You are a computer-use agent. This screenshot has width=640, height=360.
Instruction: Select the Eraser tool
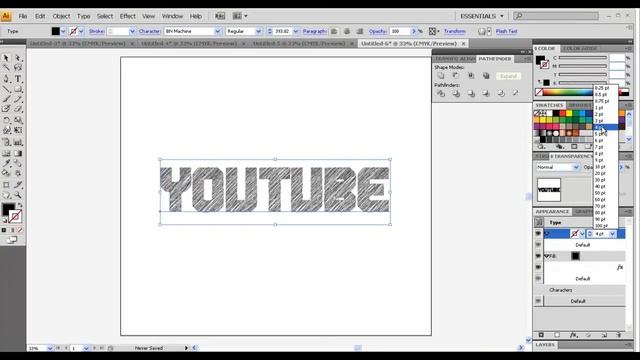[x=18, y=109]
